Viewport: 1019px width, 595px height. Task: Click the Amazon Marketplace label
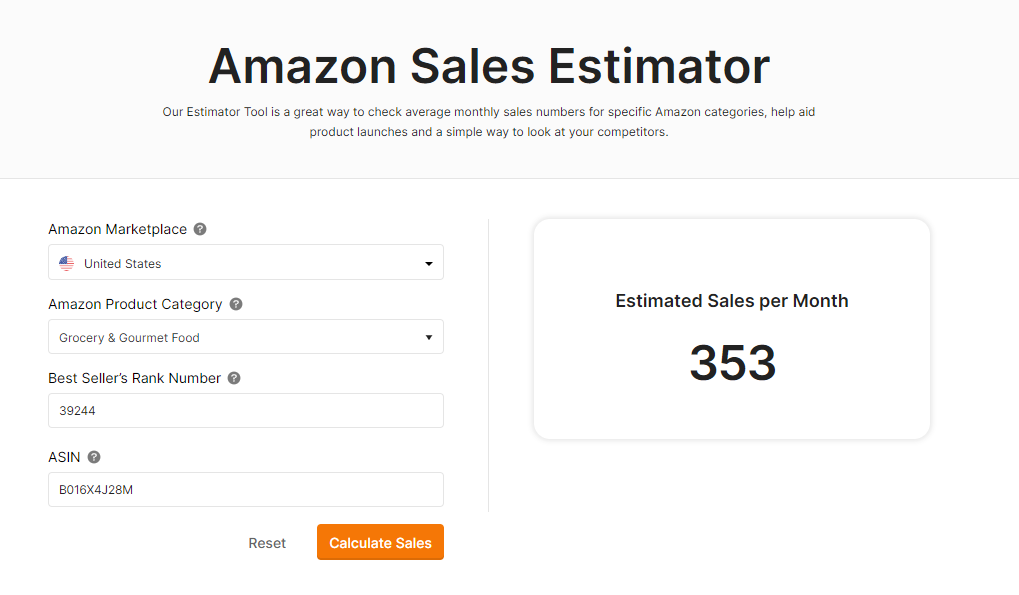coord(118,229)
